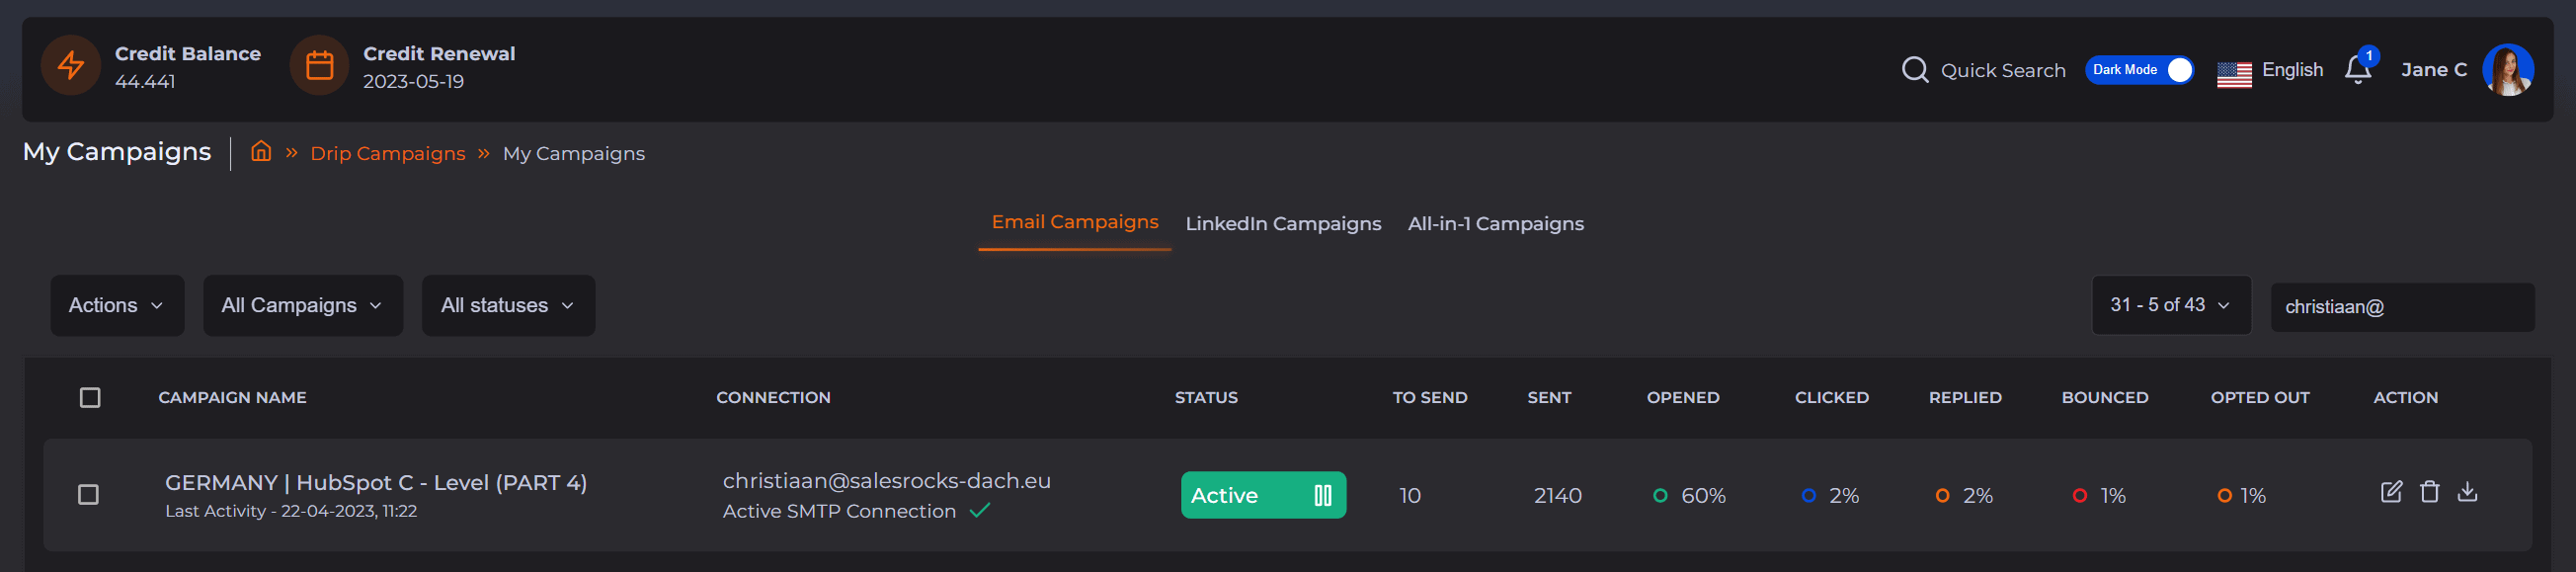This screenshot has height=572, width=2576.
Task: Open the pagination range dropdown
Action: [x=2170, y=305]
